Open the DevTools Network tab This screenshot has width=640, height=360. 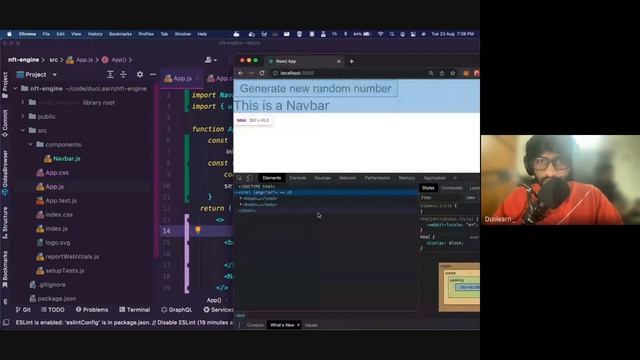347,178
